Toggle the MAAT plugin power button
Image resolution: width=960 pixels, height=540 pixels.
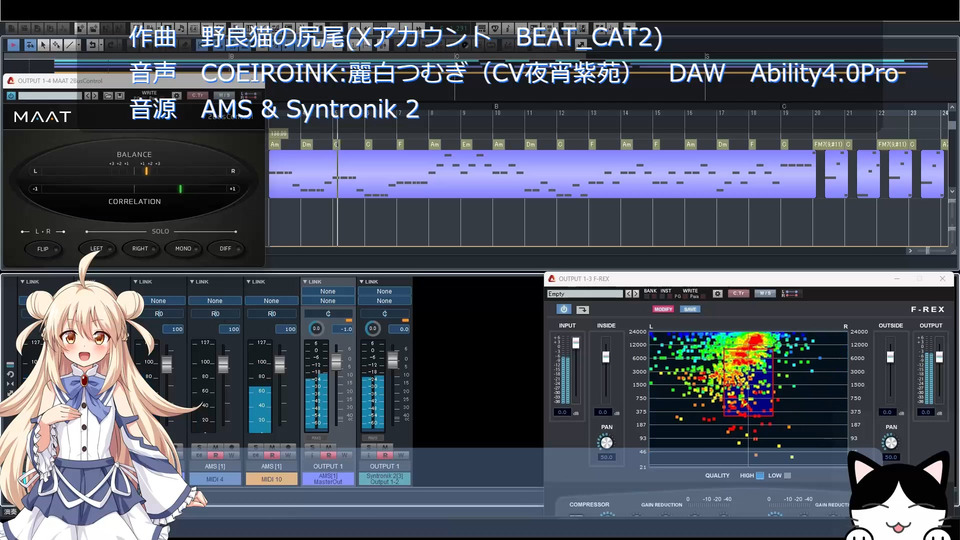click(x=11, y=96)
